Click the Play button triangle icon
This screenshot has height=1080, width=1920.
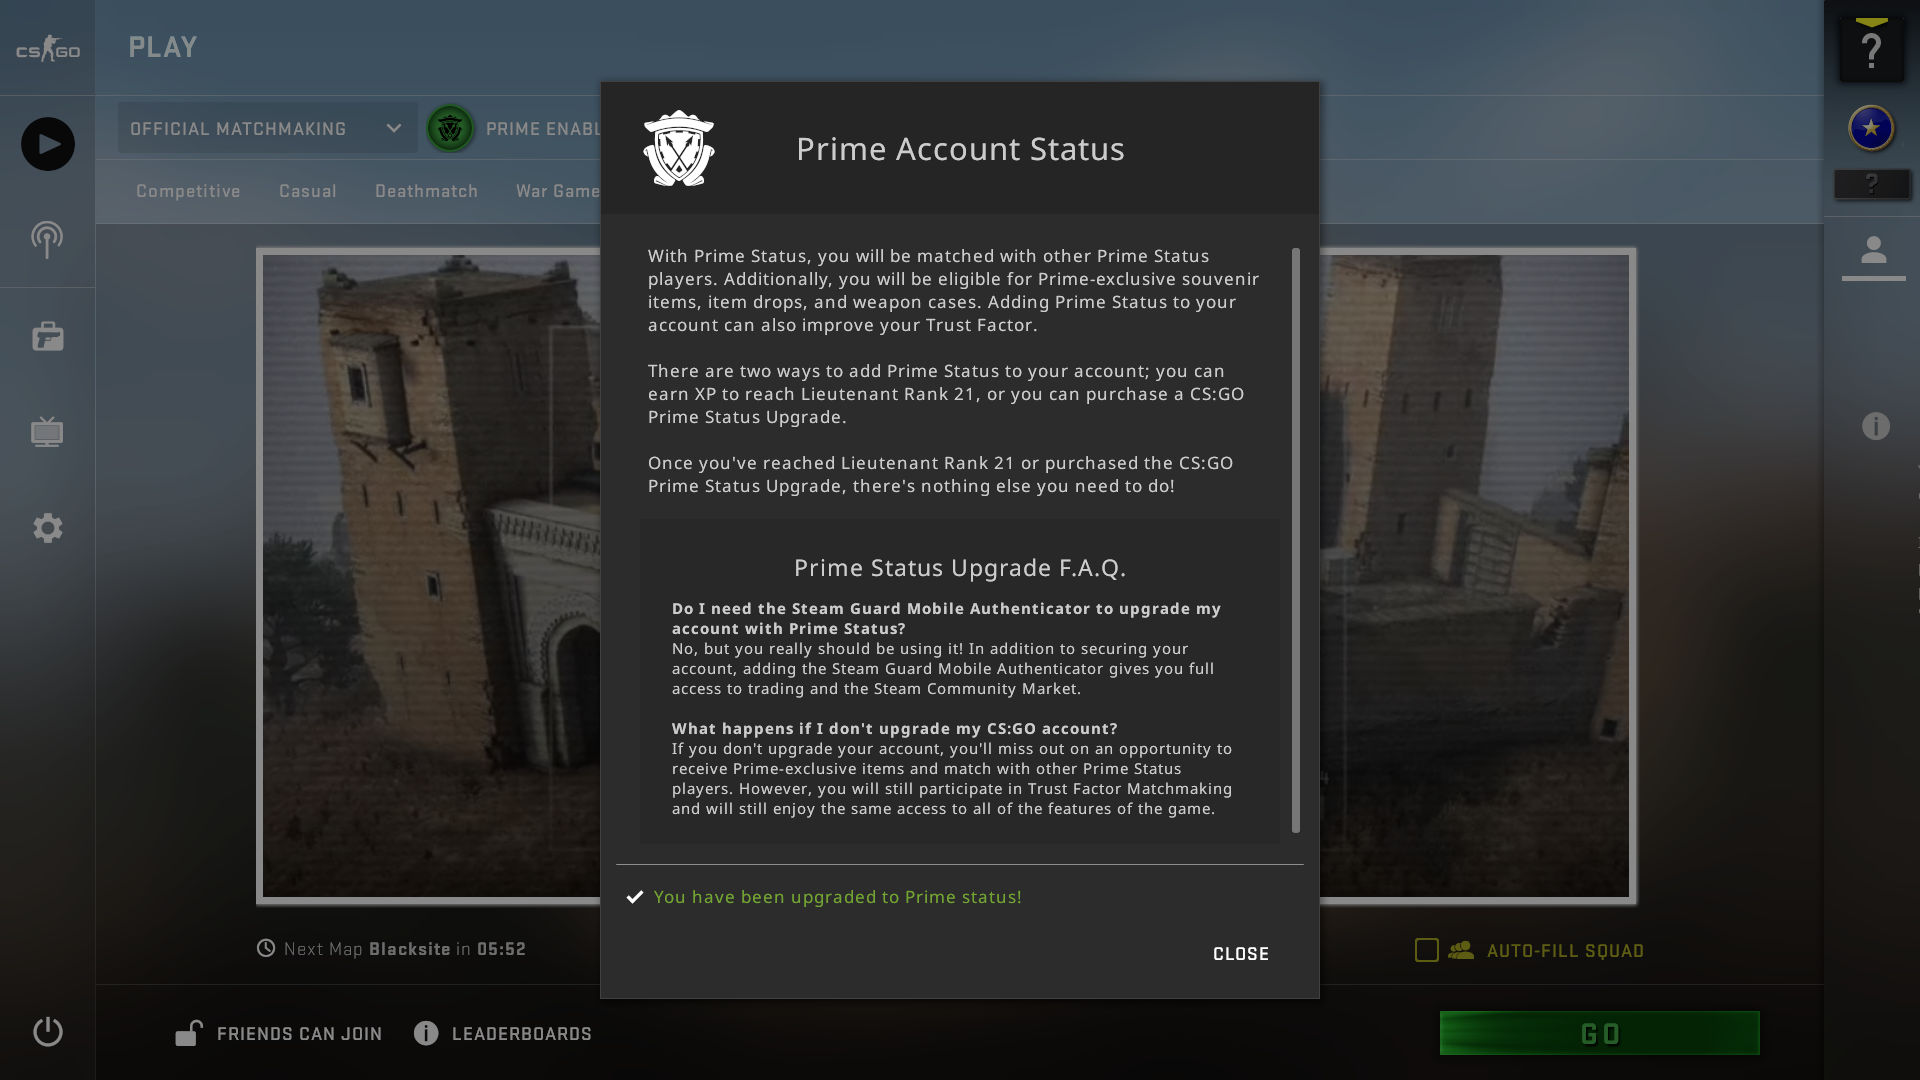47,144
